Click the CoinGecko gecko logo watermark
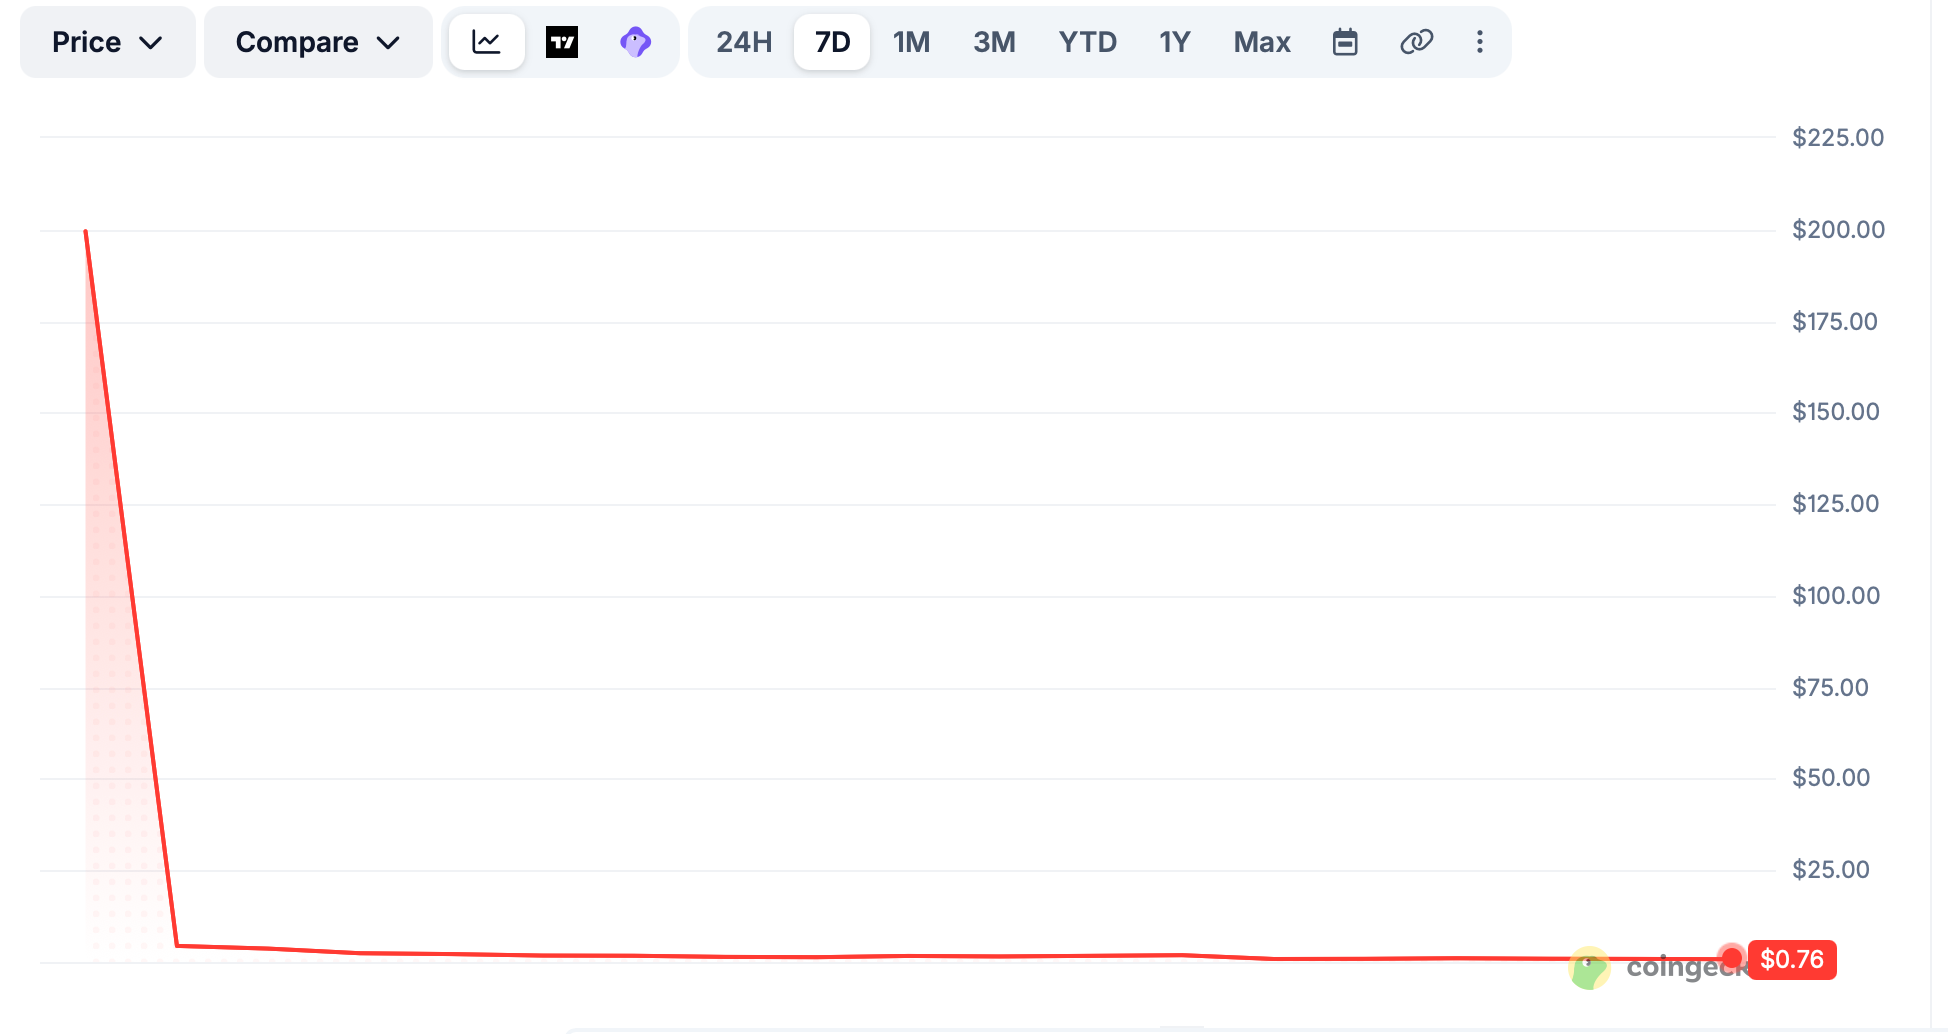The image size is (1948, 1034). point(1589,968)
